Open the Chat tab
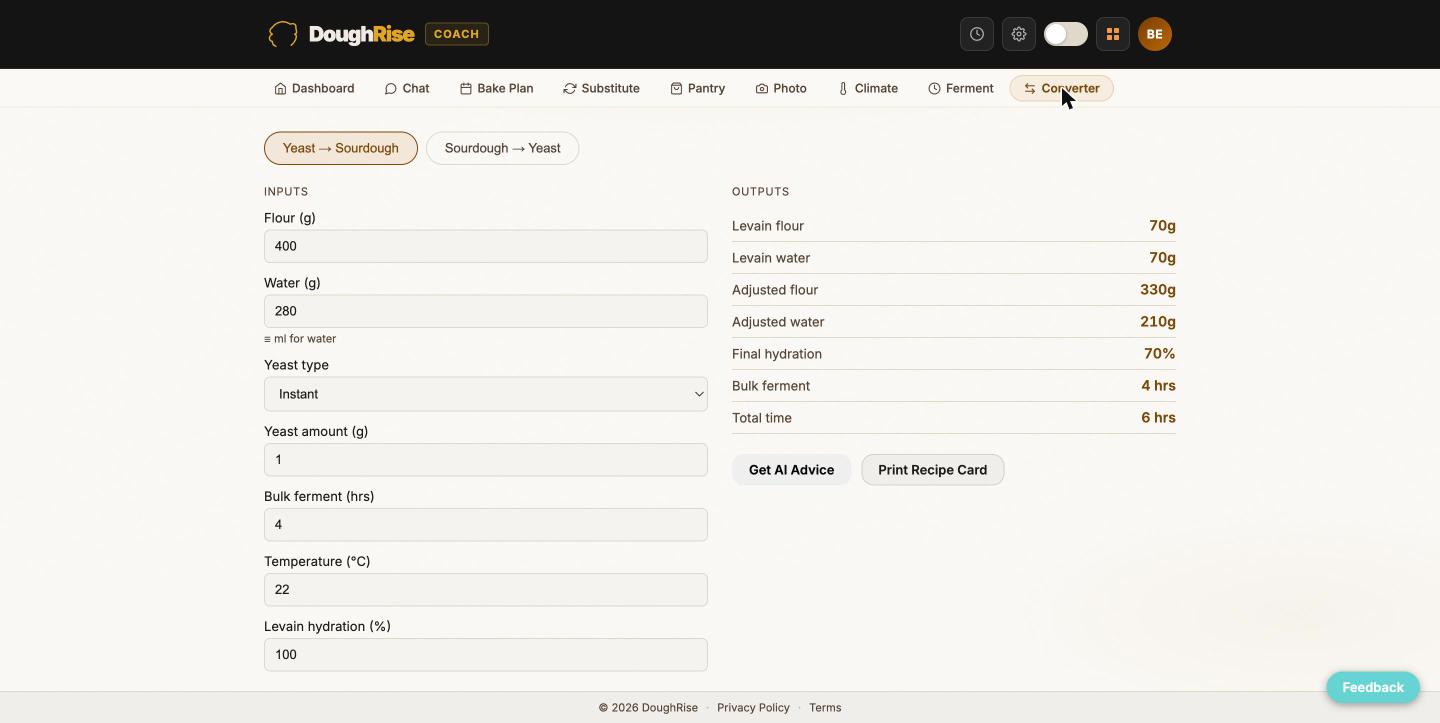 (407, 88)
